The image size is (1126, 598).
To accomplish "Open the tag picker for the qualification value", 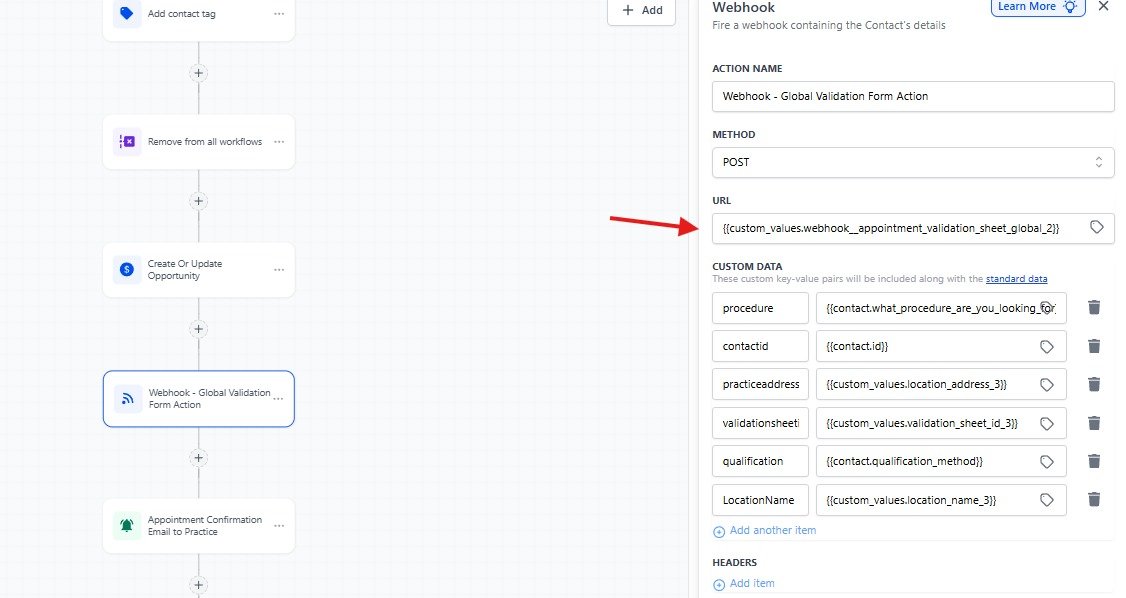I will (x=1047, y=461).
